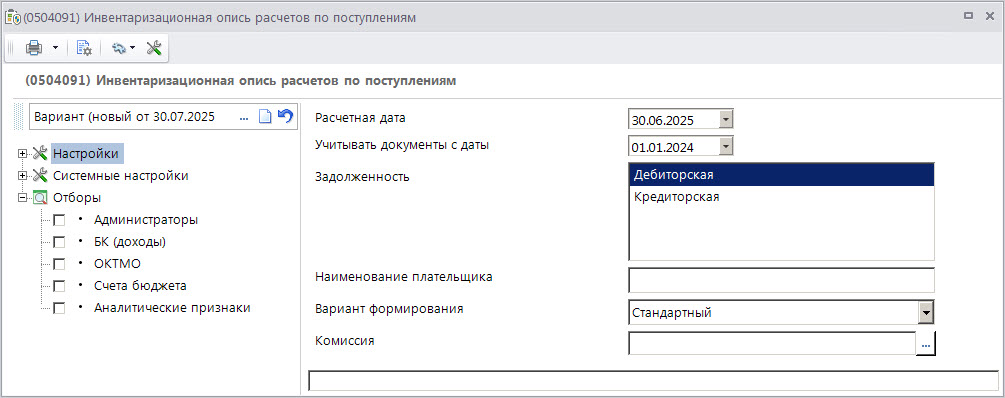The image size is (1005, 398).
Task: Check the Администраторы filter checkbox
Action: tap(59, 220)
